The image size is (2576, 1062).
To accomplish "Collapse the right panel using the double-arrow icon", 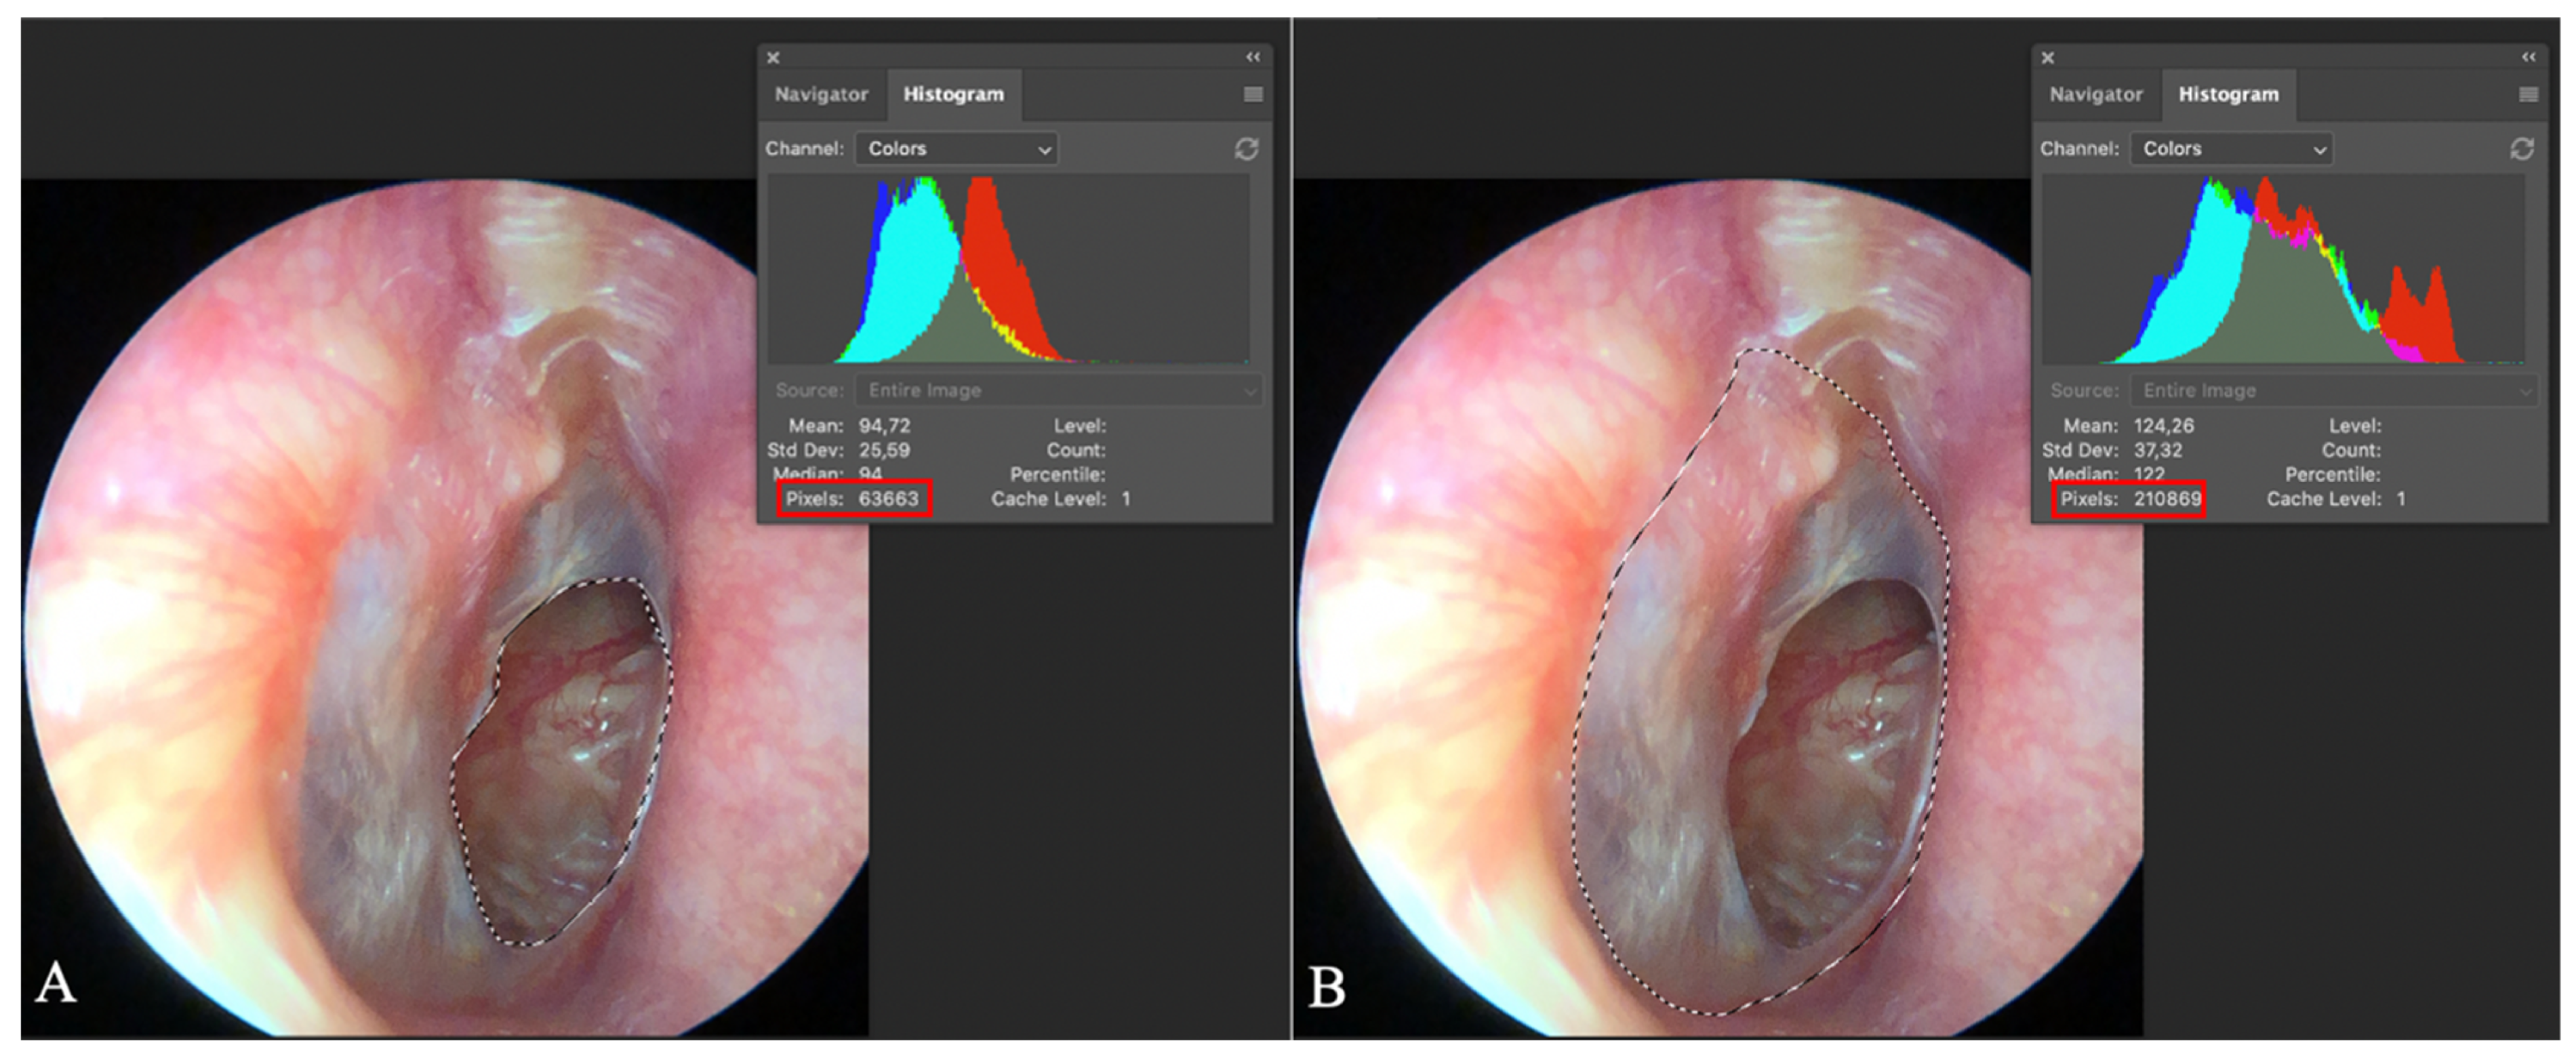I will (2528, 57).
